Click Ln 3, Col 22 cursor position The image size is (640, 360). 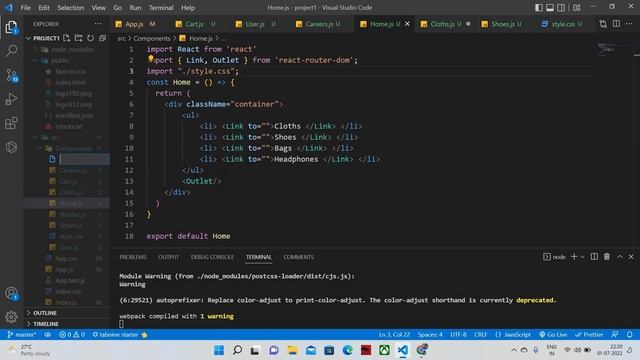pyautogui.click(x=394, y=334)
